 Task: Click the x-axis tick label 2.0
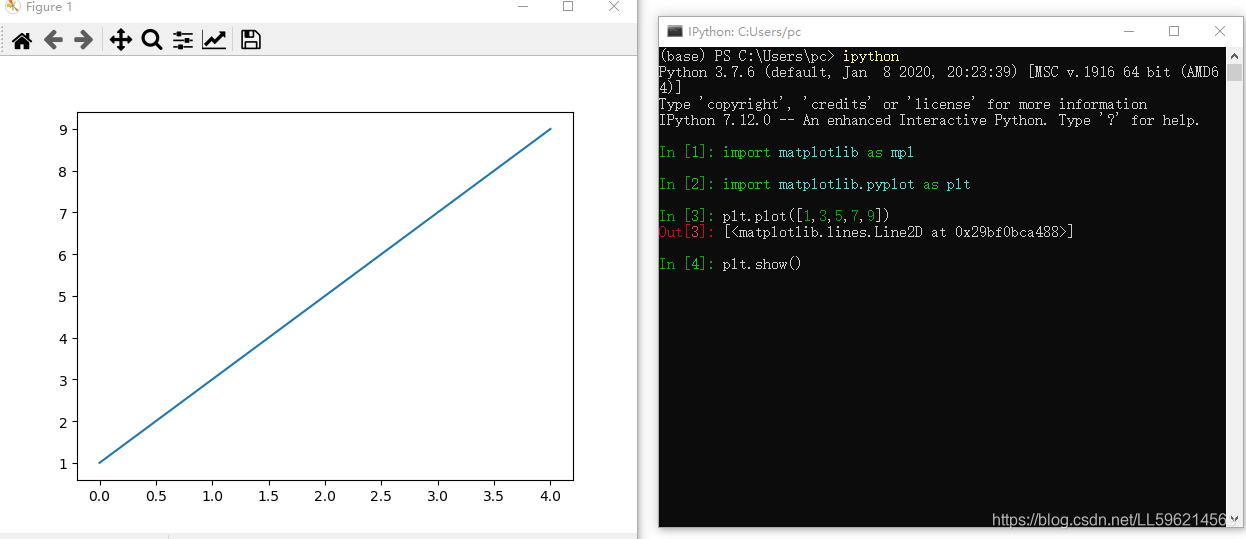pyautogui.click(x=325, y=495)
